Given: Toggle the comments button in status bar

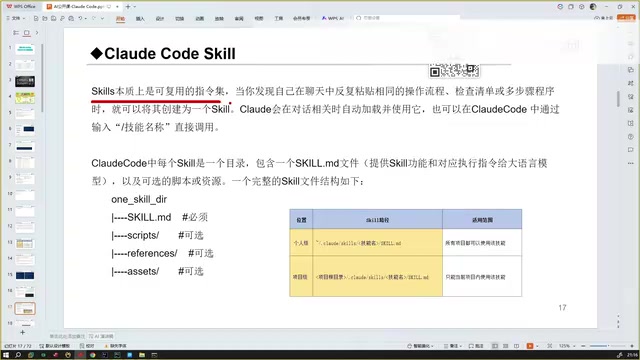Looking at the screenshot, I should (476, 346).
